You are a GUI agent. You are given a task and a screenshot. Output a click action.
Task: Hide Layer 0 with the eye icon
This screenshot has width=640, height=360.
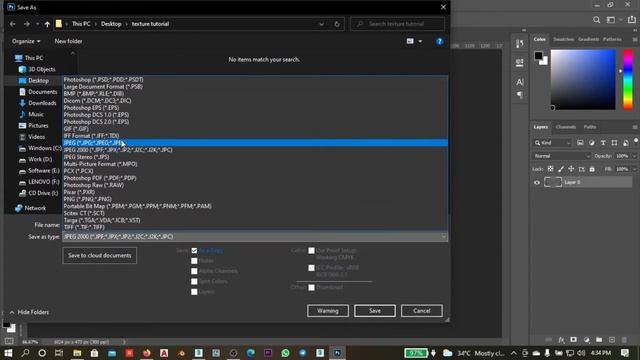537,182
